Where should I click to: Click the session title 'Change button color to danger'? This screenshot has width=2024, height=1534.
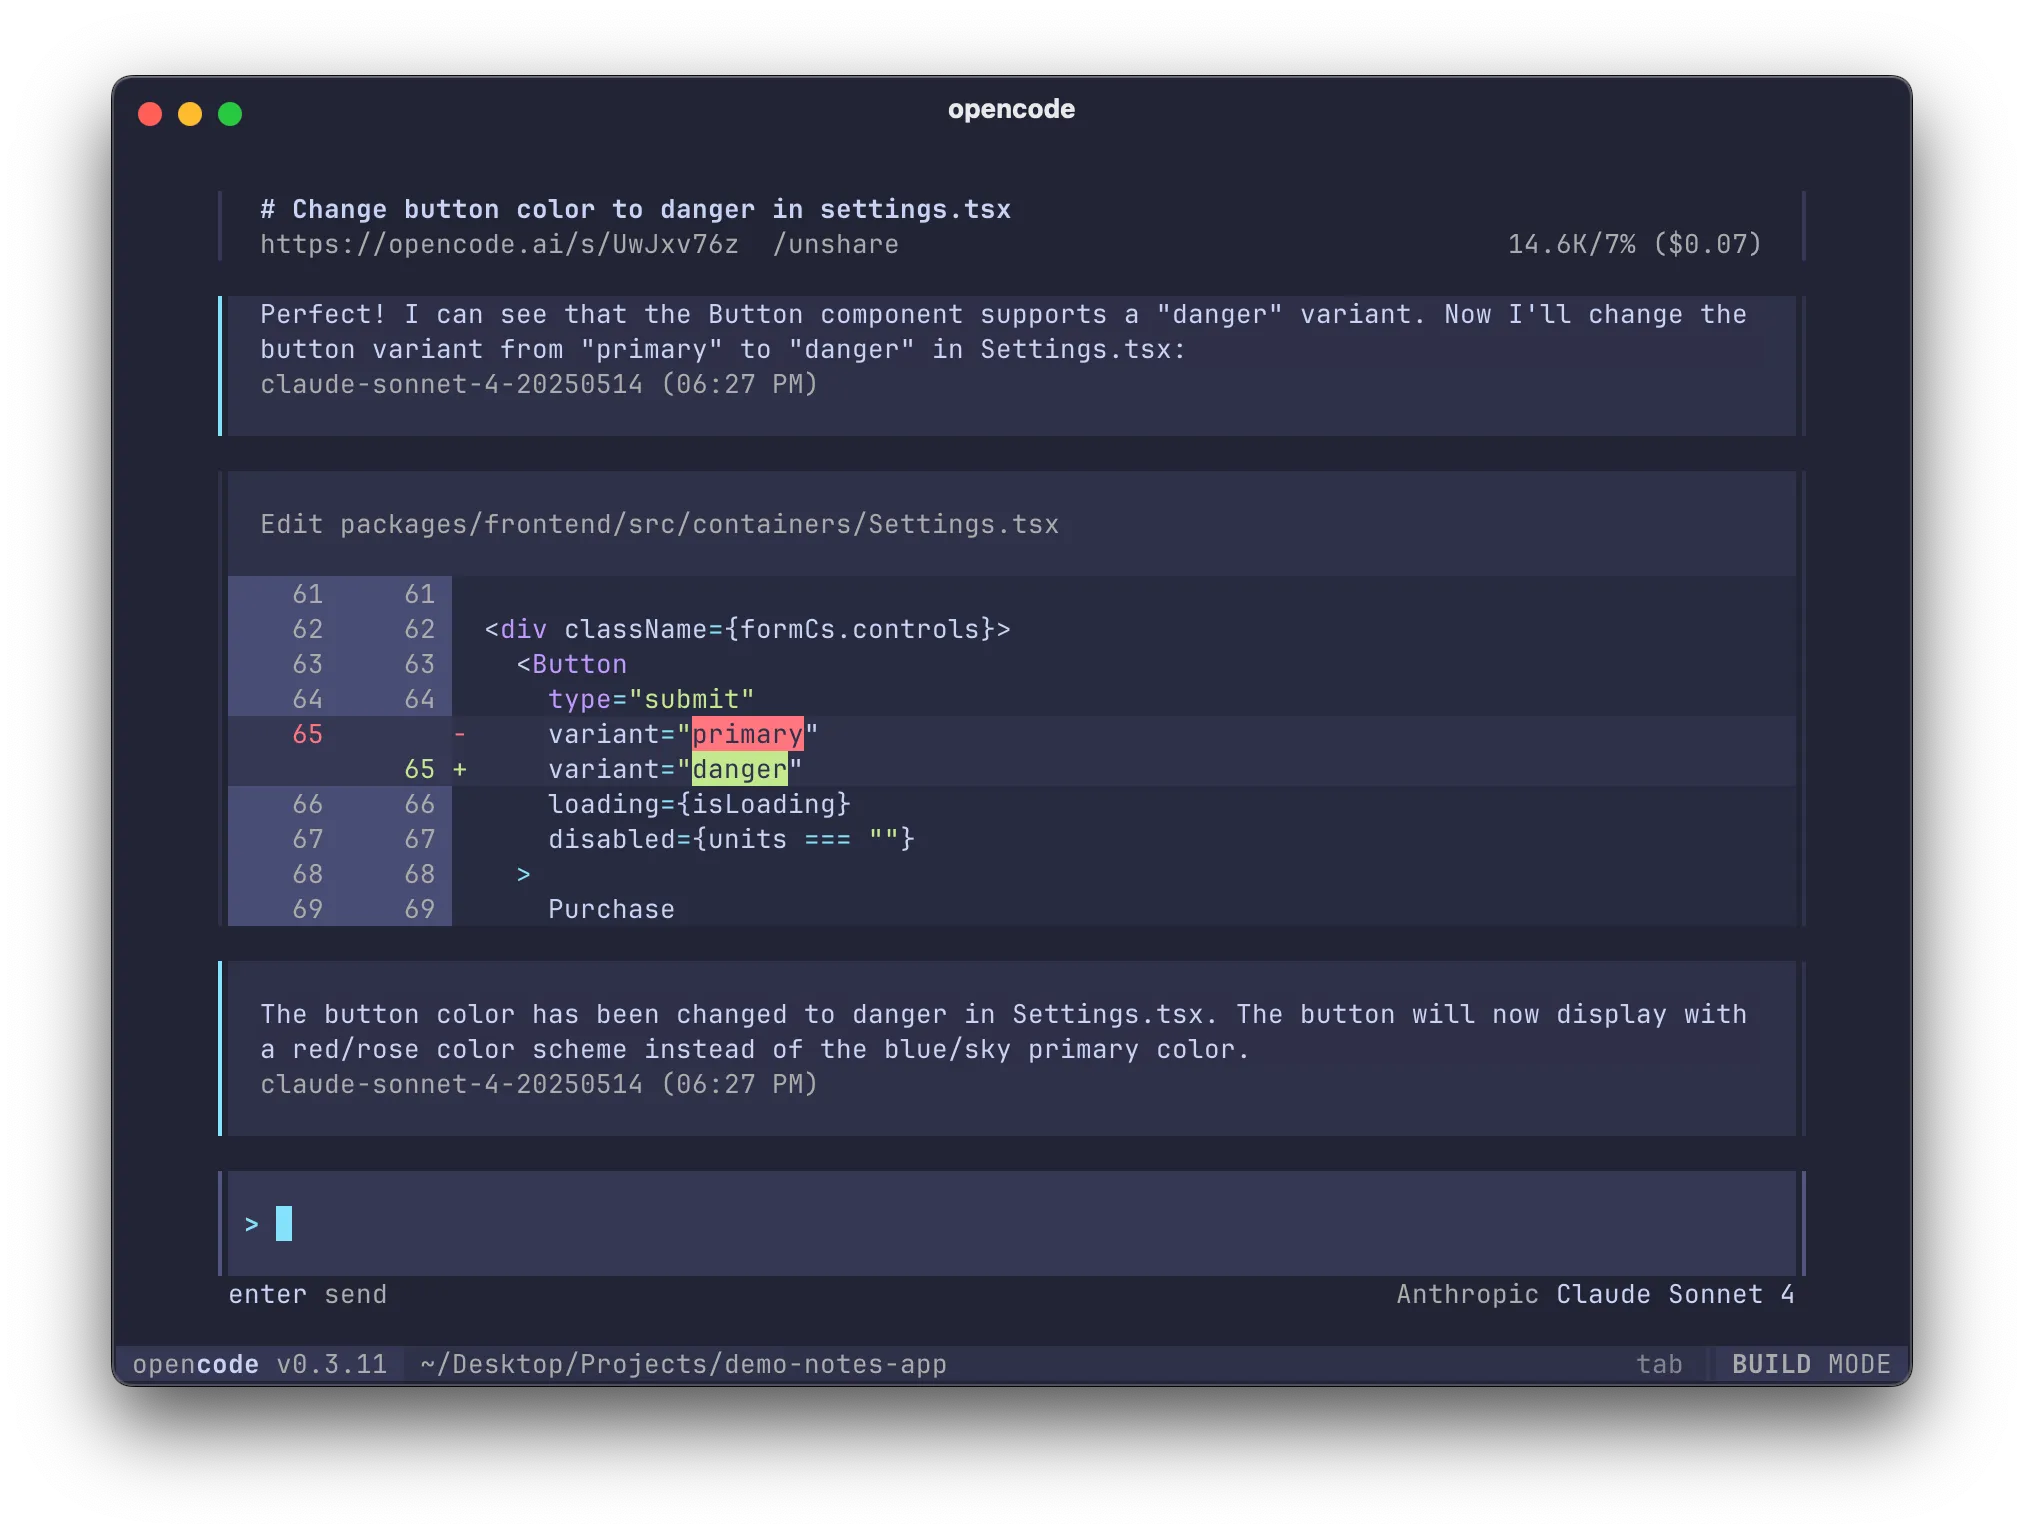coord(634,208)
